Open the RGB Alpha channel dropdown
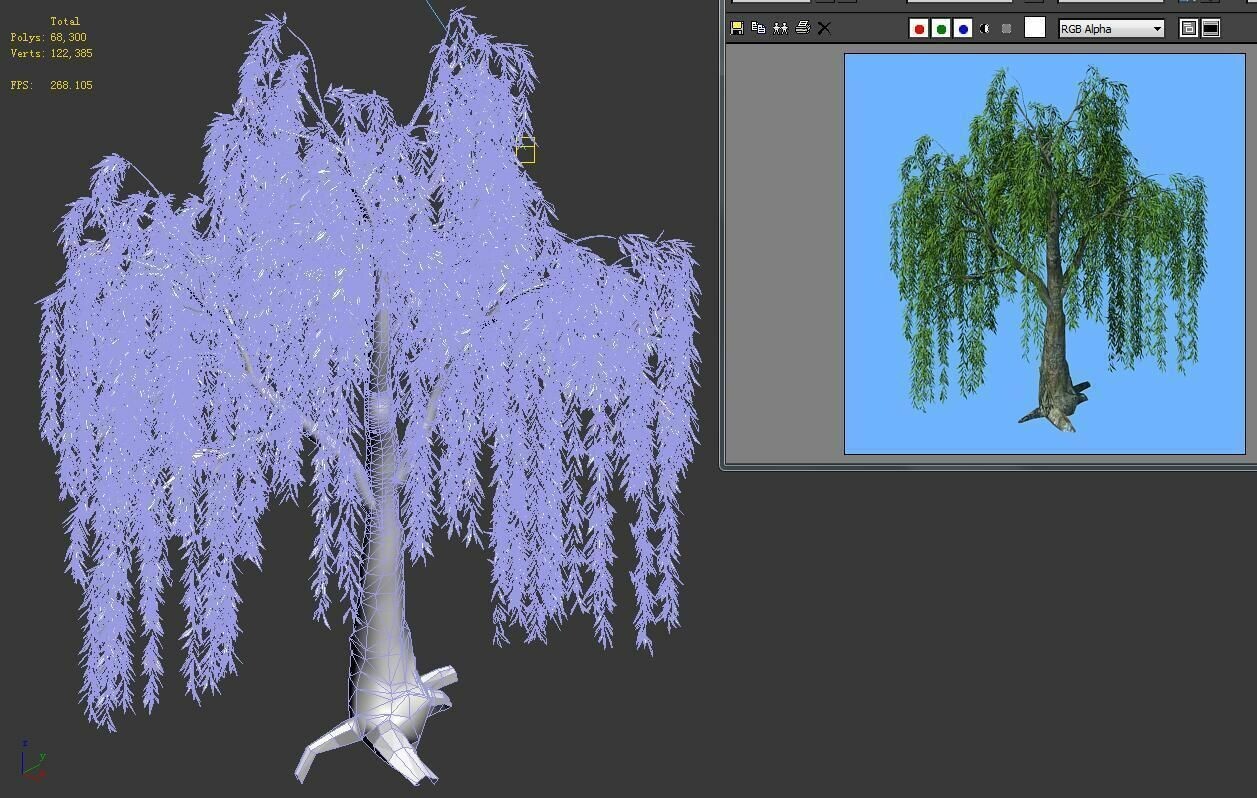The height and width of the screenshot is (798, 1257). (1157, 28)
